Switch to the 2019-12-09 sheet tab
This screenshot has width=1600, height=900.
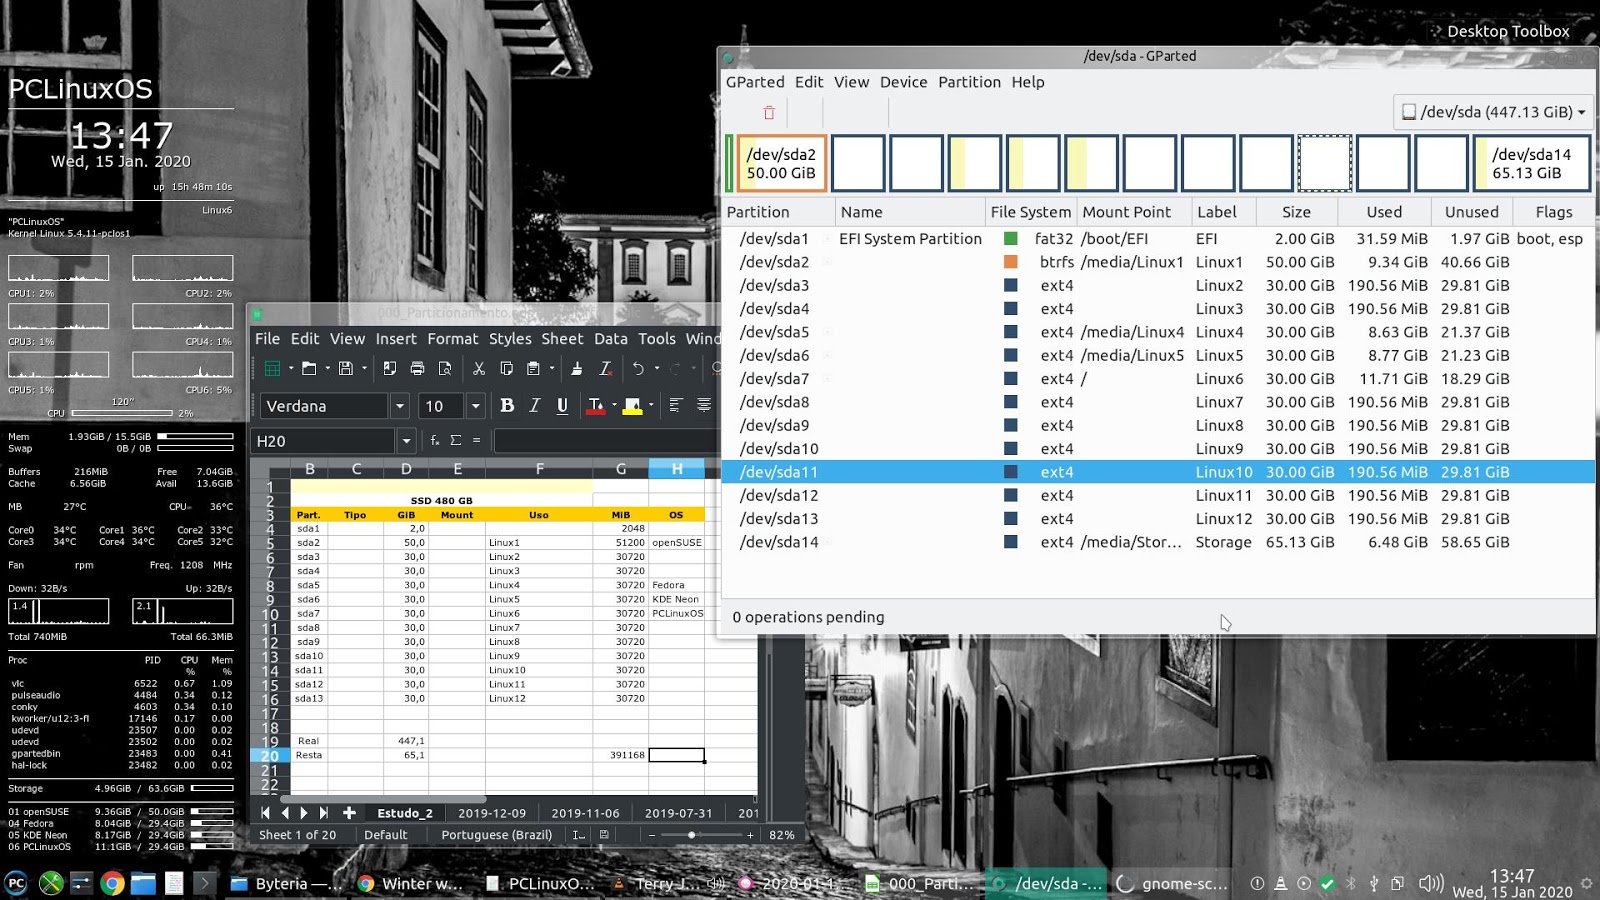[x=491, y=813]
